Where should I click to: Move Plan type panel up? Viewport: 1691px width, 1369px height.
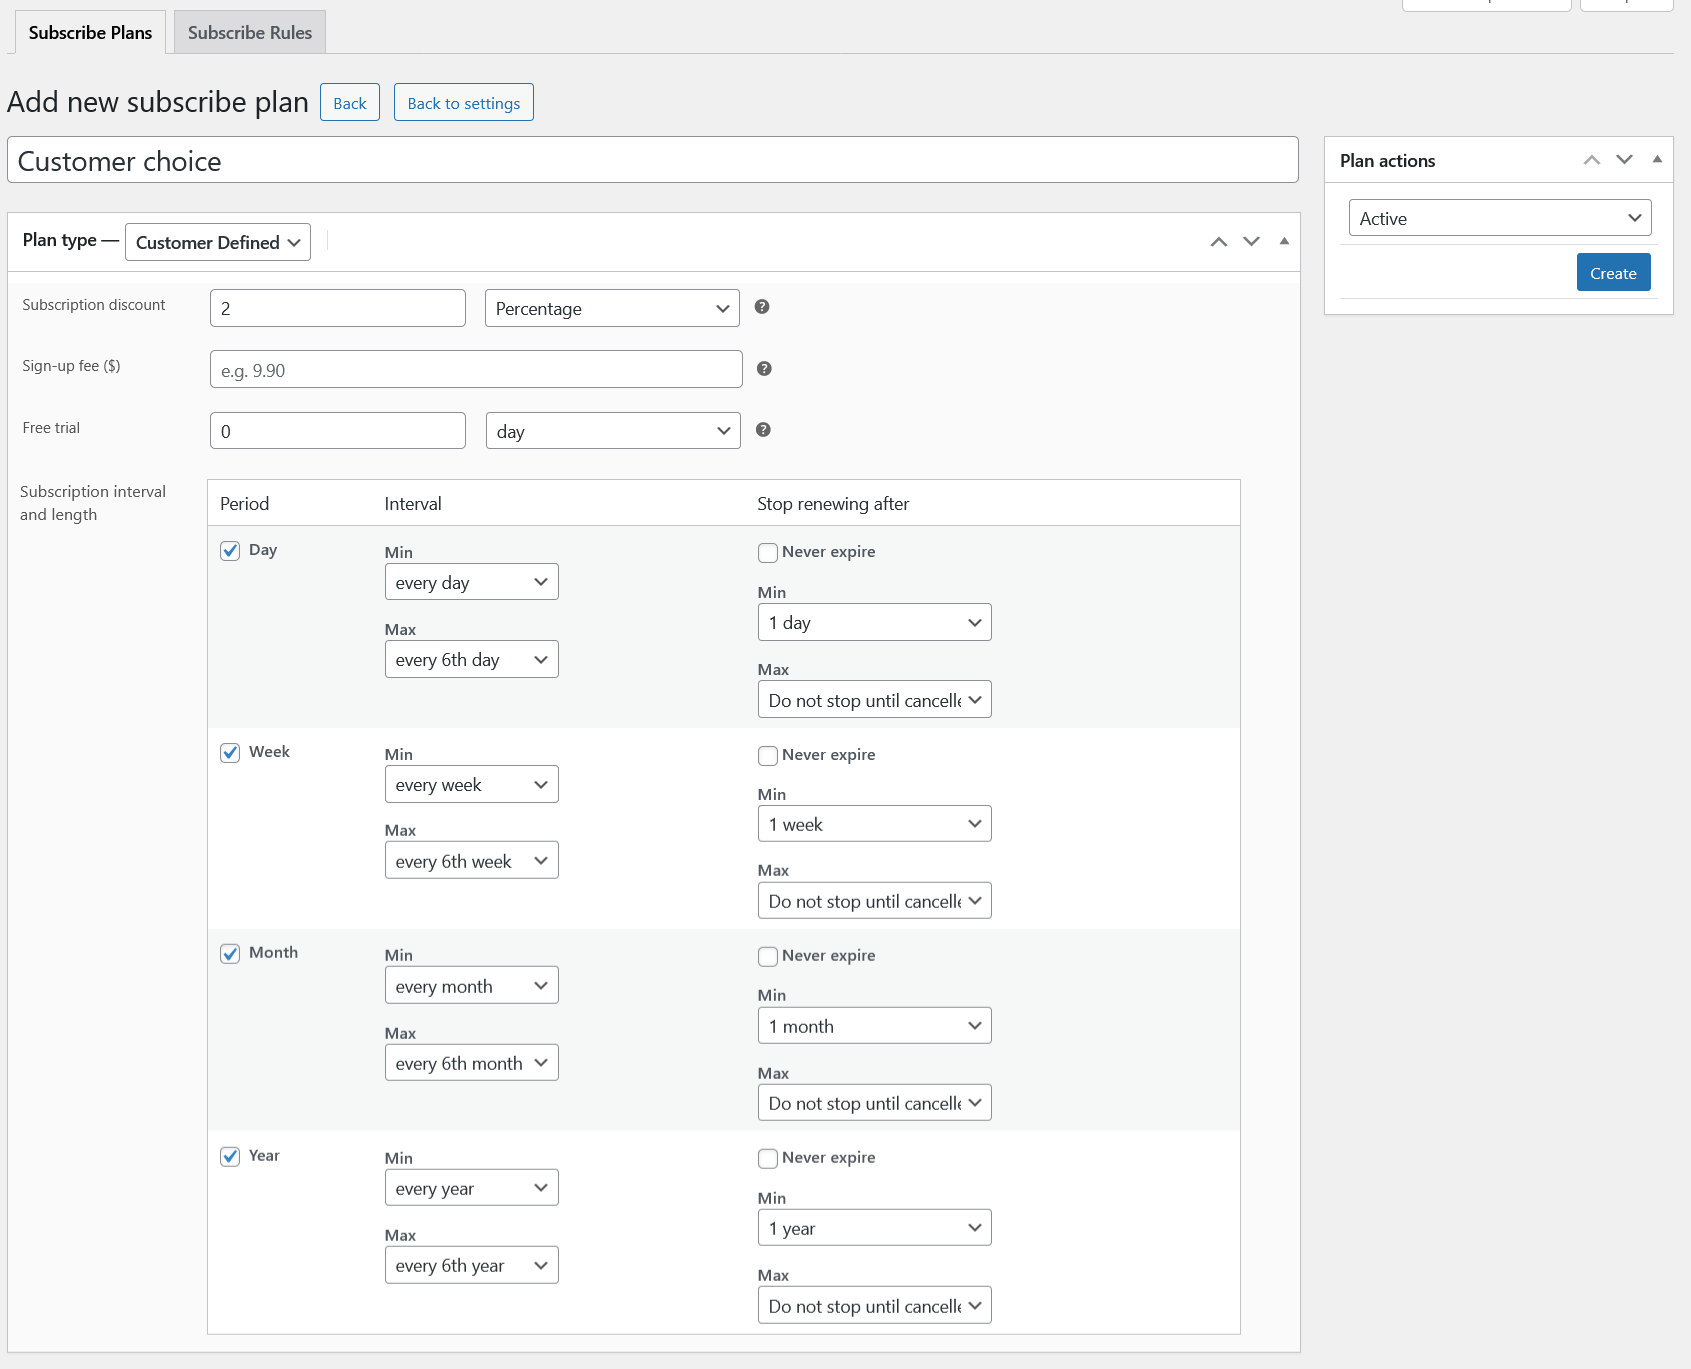1218,241
